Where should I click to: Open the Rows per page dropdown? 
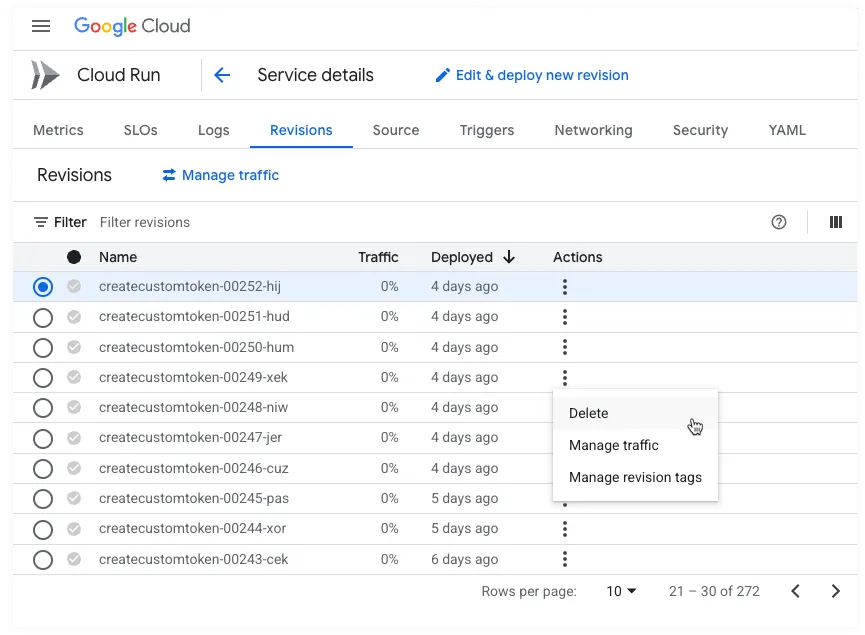(621, 591)
